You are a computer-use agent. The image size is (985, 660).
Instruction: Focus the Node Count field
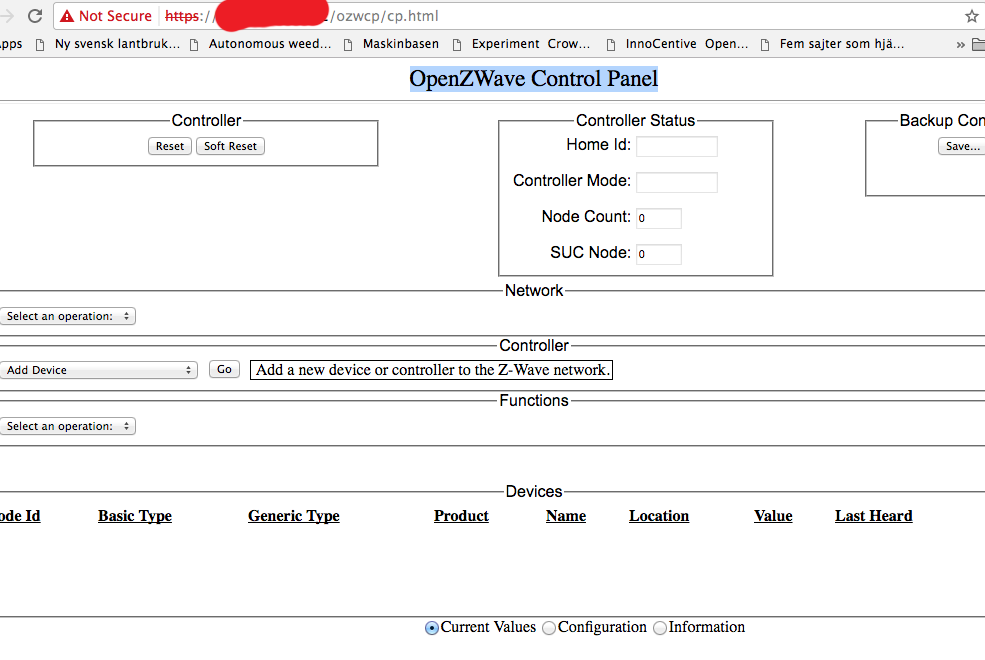658,218
